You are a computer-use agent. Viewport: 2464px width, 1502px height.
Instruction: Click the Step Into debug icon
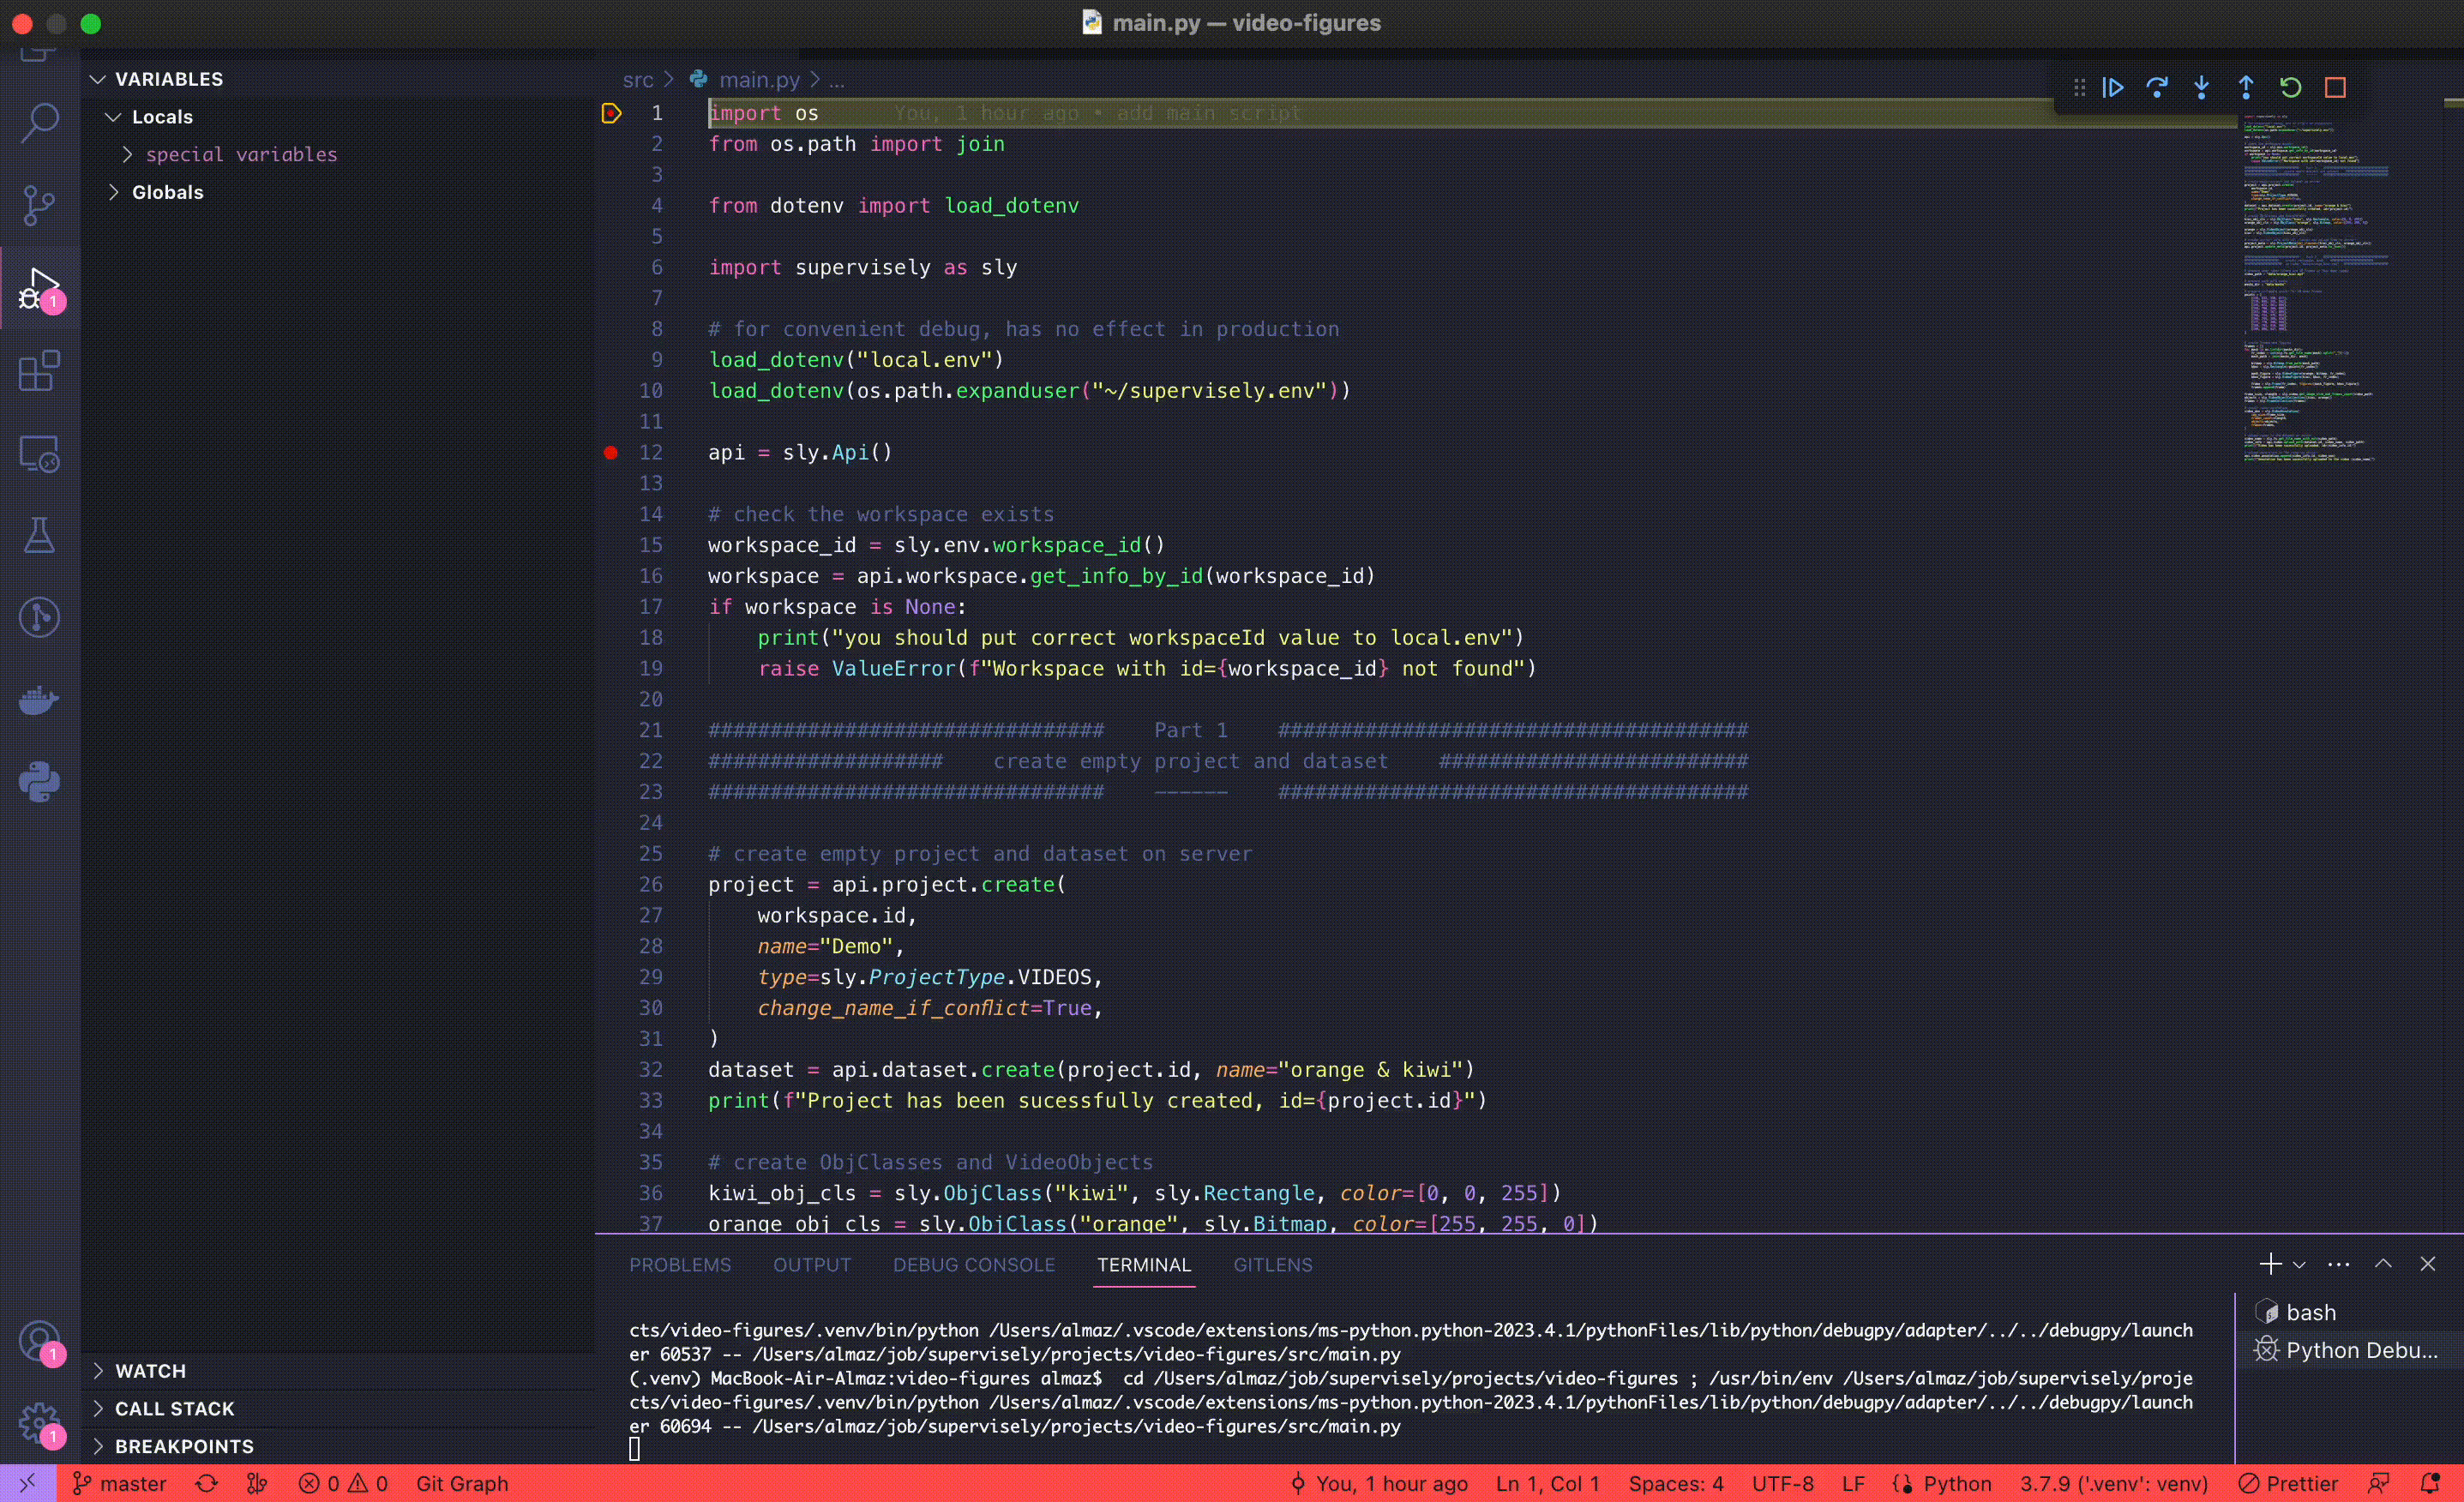[x=2201, y=88]
